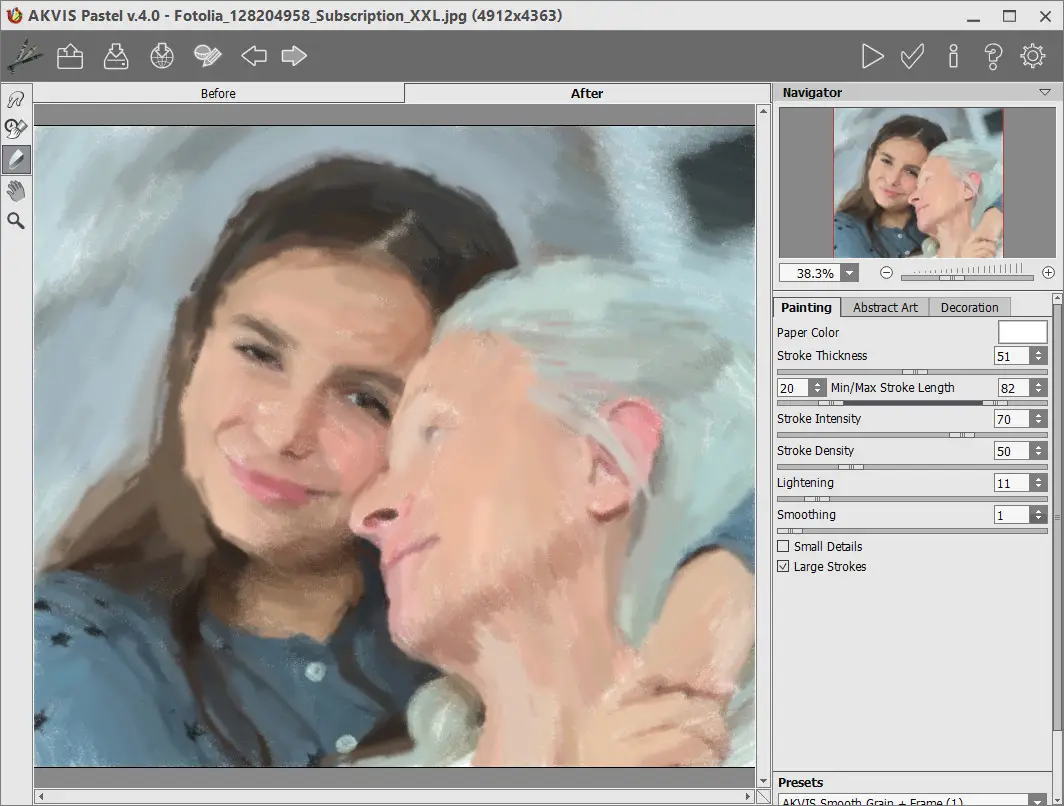Switch to the Before tab
Screen dimensions: 1064x806
218,93
